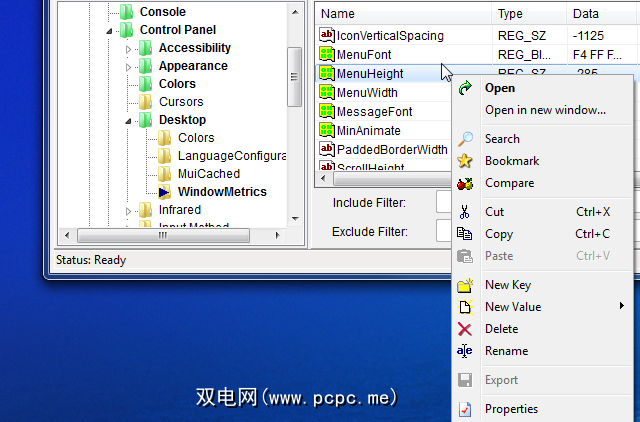Choose Delete in the context menu
Screen dimensions: 640x422
(x=542, y=329)
